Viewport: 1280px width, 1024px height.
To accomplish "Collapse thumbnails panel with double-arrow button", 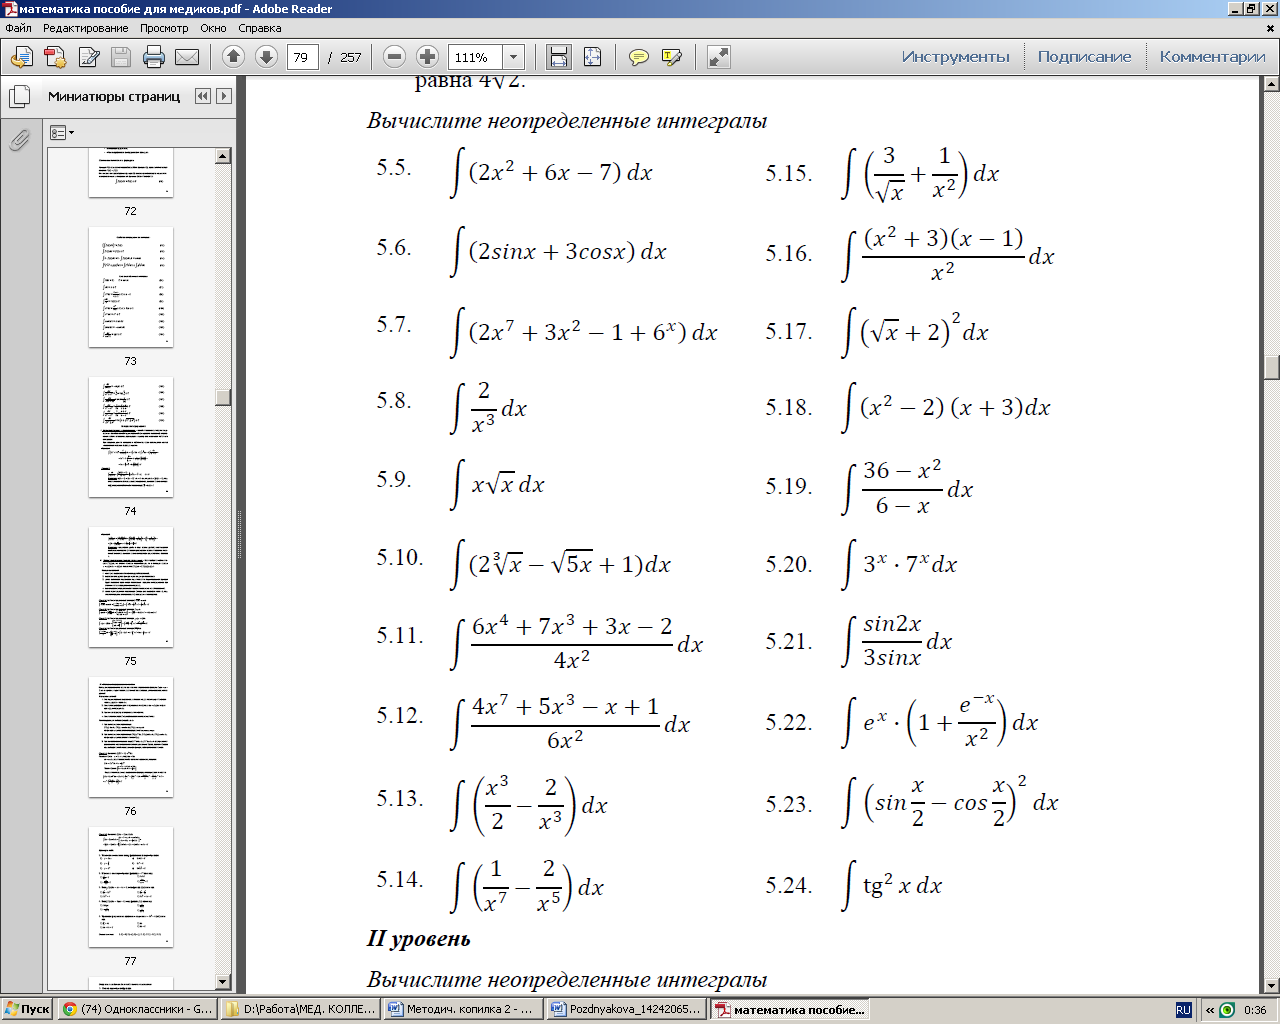I will 203,96.
